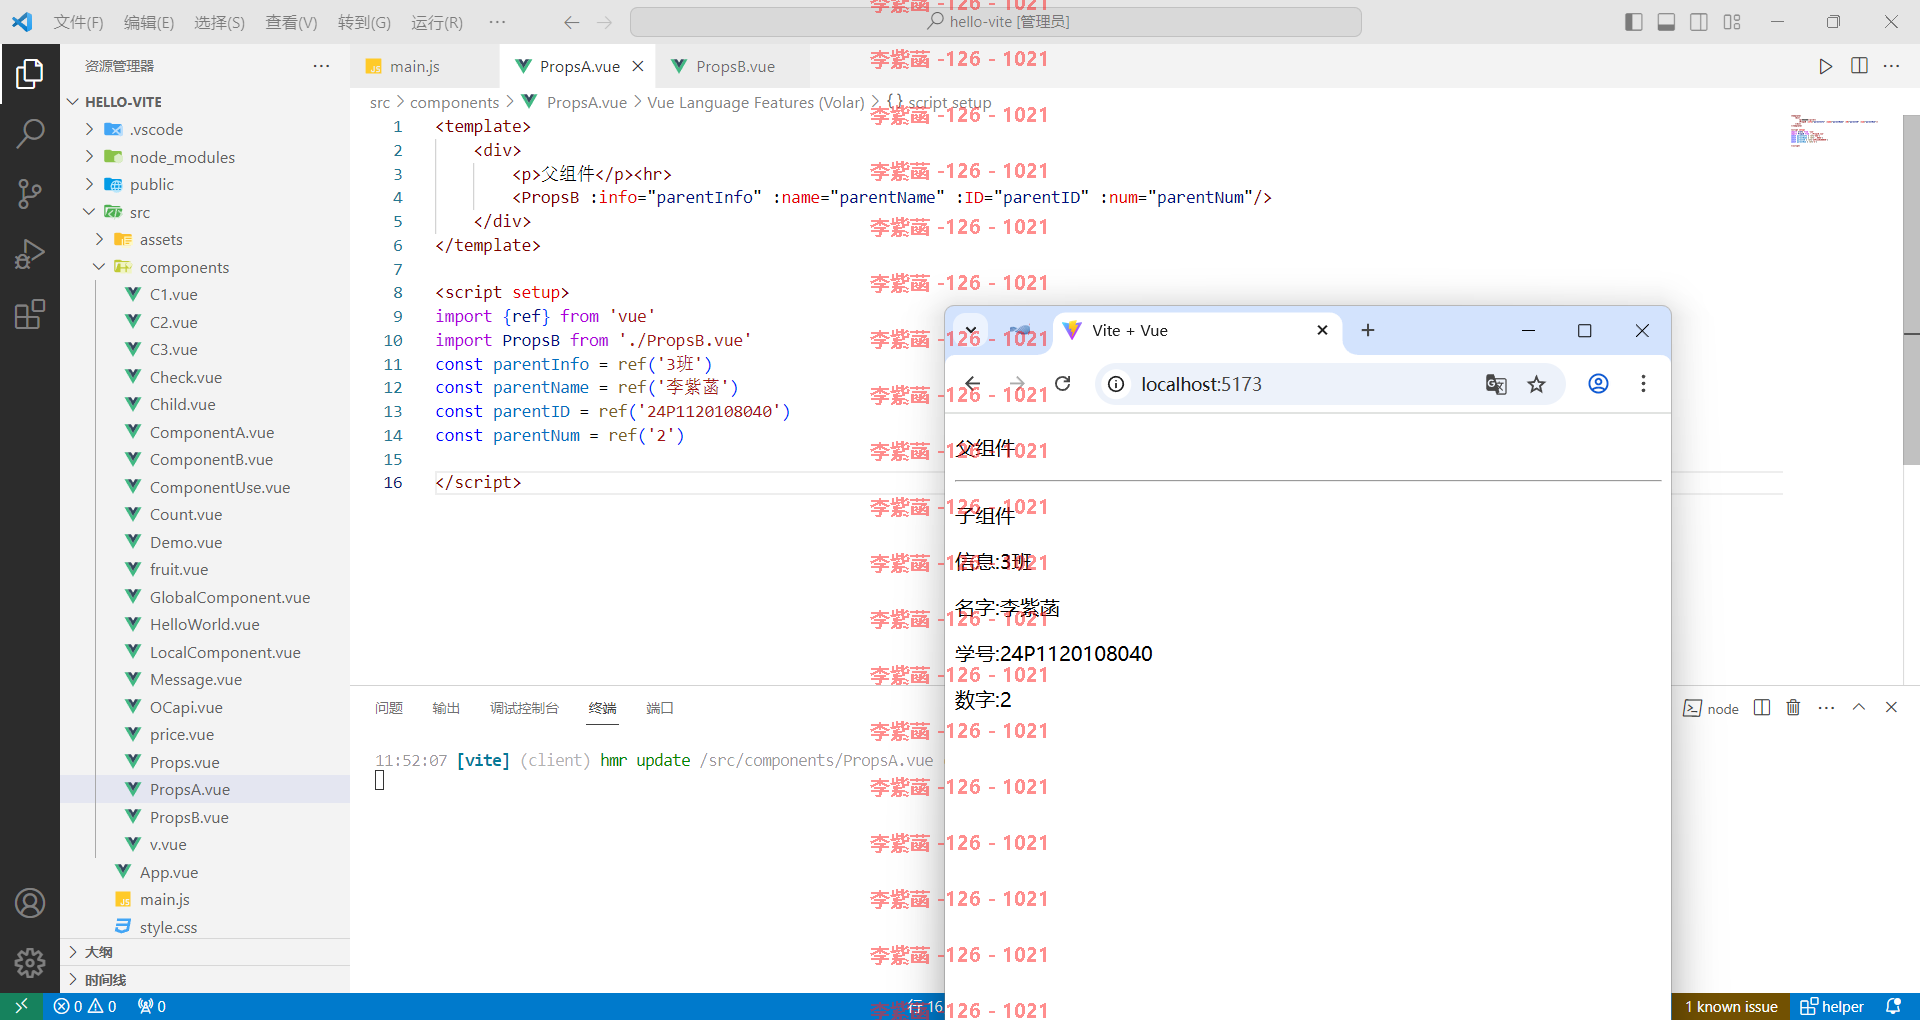The width and height of the screenshot is (1920, 1020).
Task: Go forward in VS Code navigation
Action: pyautogui.click(x=604, y=22)
